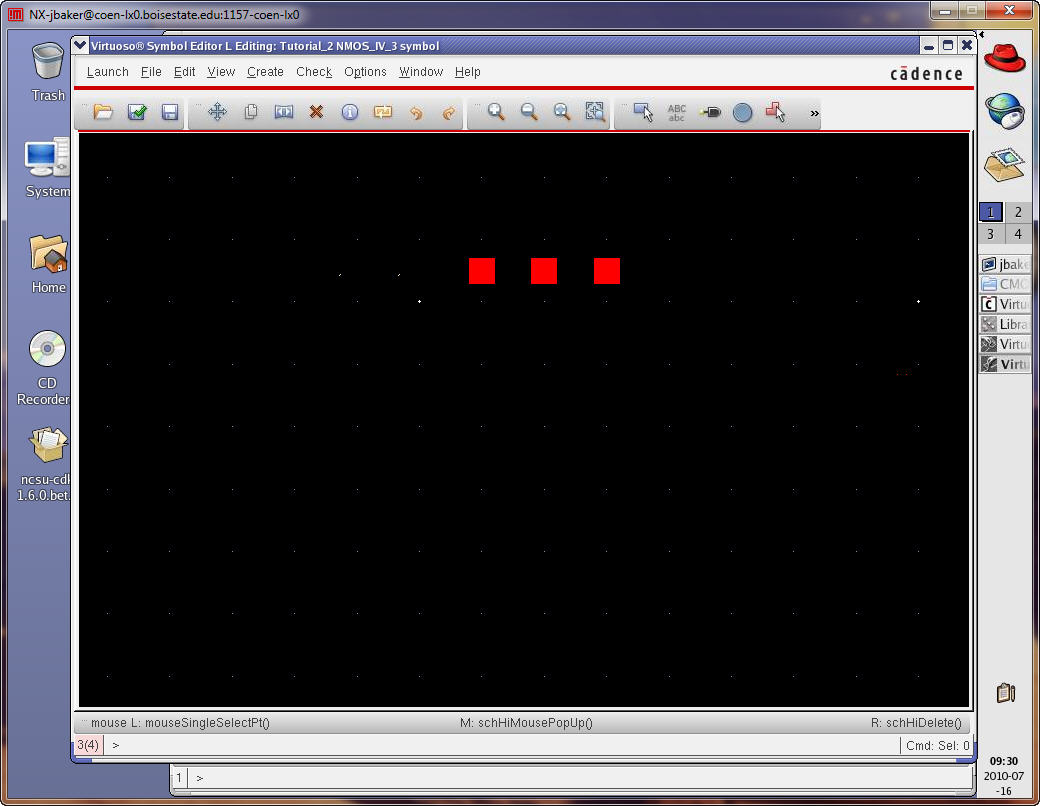Open Virtuoso window menu arrow in title bar
The height and width of the screenshot is (806, 1040).
(80, 45)
